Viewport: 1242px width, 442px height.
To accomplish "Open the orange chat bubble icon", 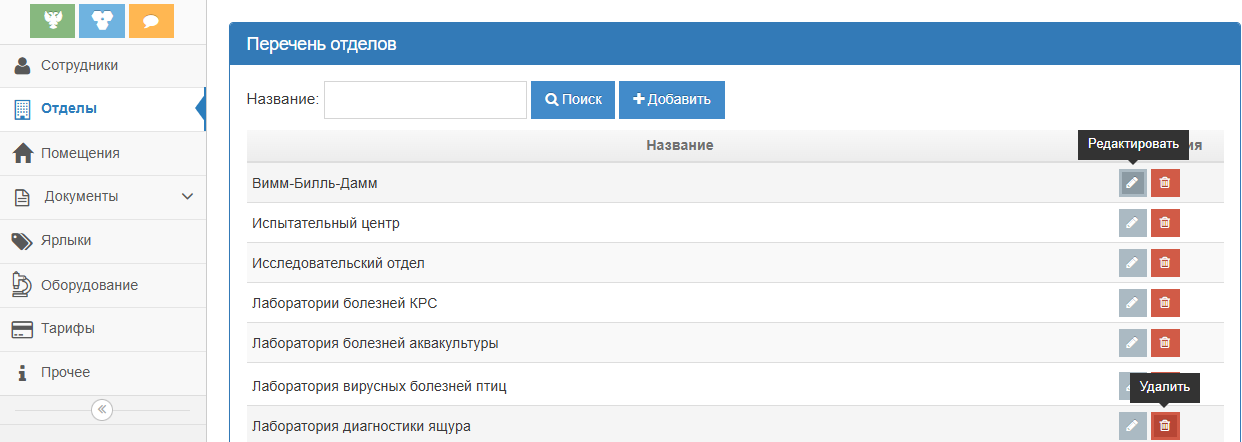I will pyautogui.click(x=151, y=20).
